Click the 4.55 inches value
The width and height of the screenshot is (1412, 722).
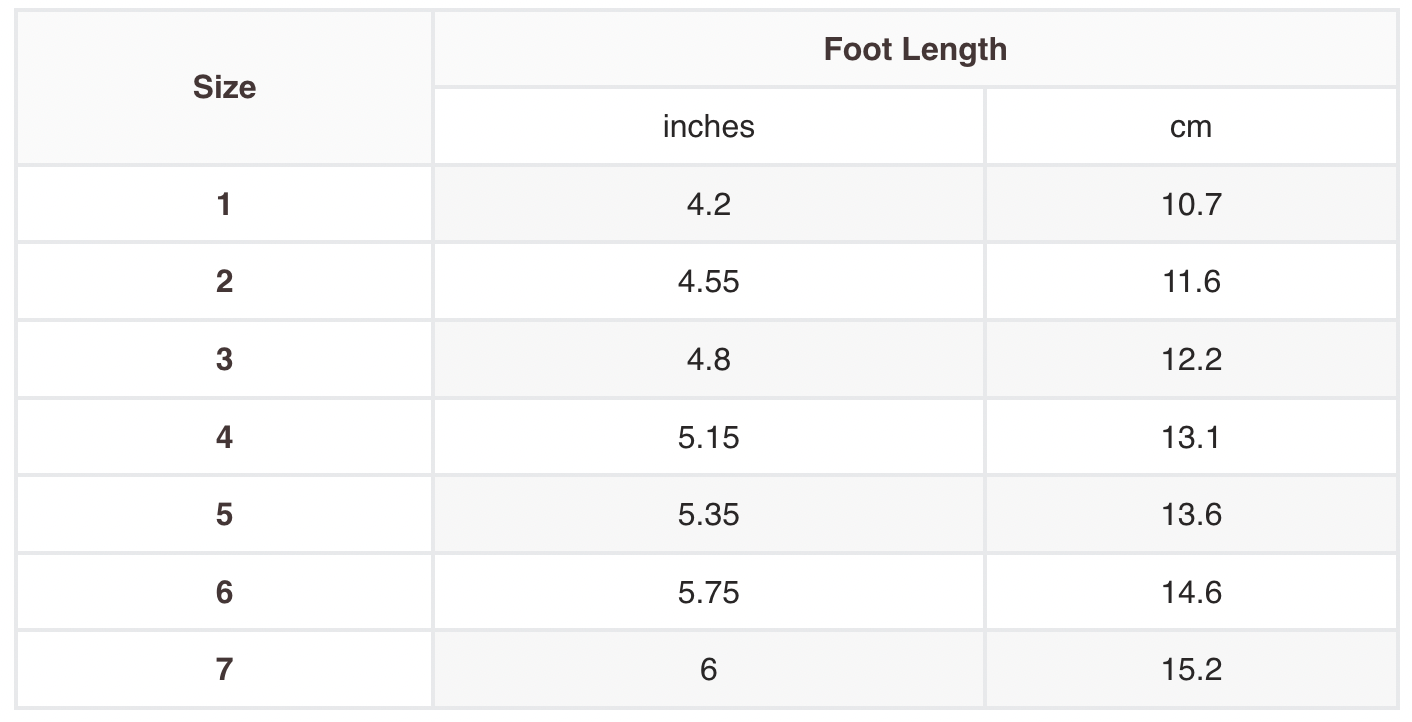tap(708, 281)
